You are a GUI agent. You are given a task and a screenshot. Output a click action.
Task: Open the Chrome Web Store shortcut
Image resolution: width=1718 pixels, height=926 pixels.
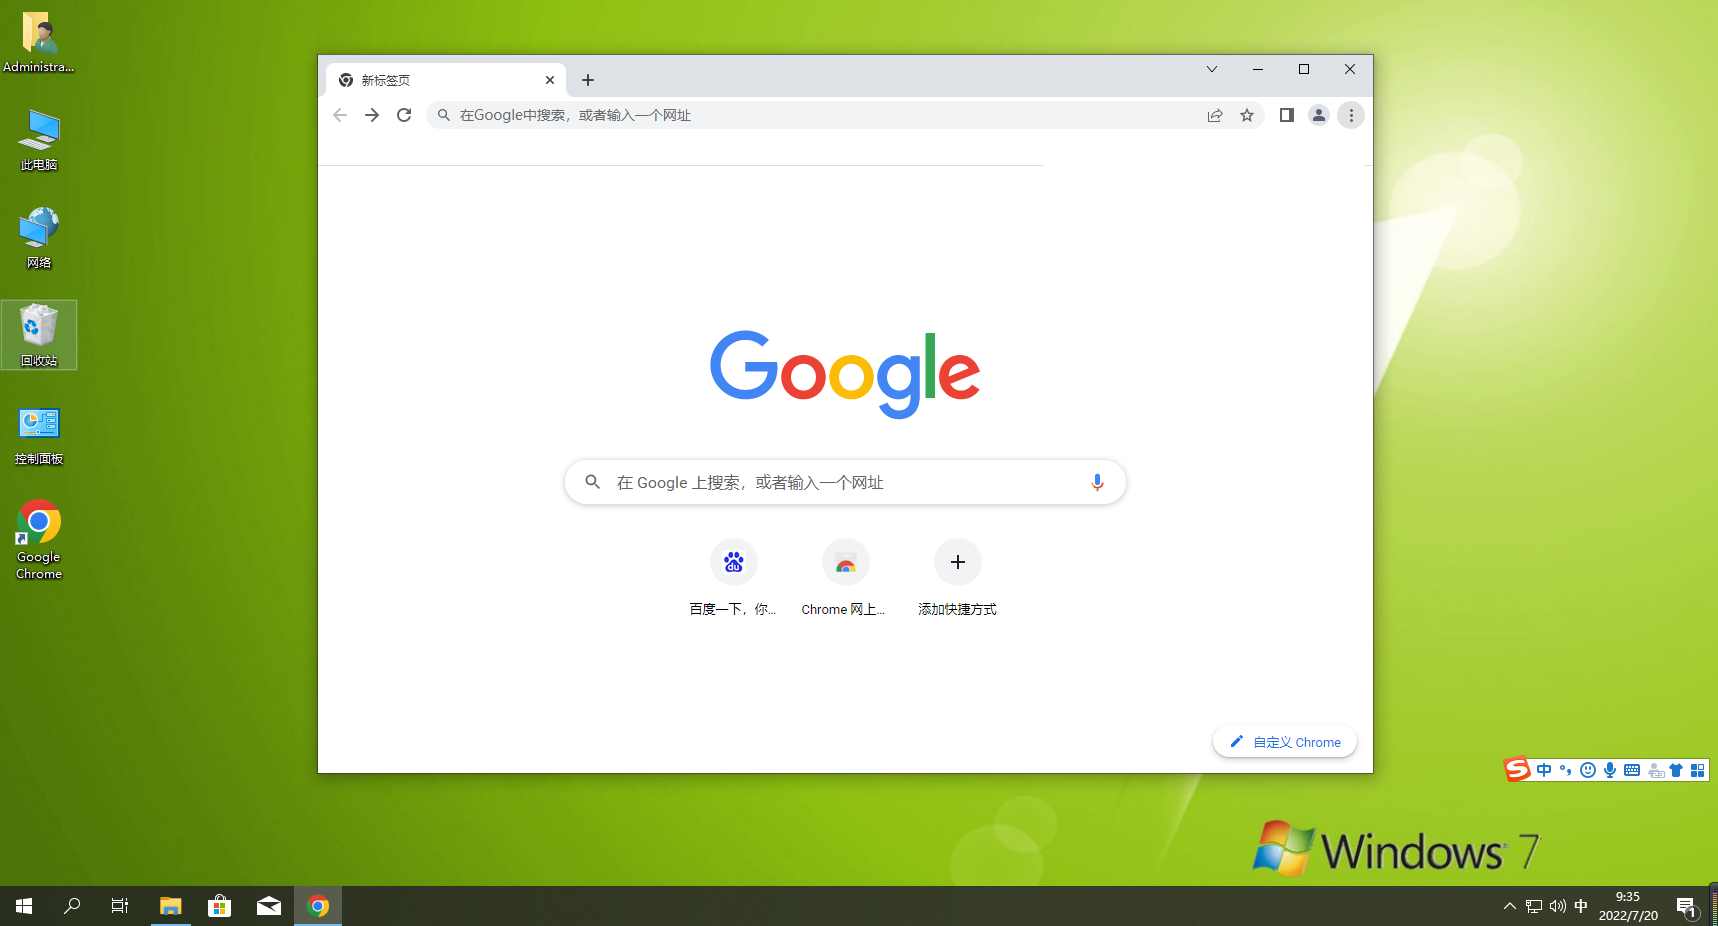coord(845,563)
